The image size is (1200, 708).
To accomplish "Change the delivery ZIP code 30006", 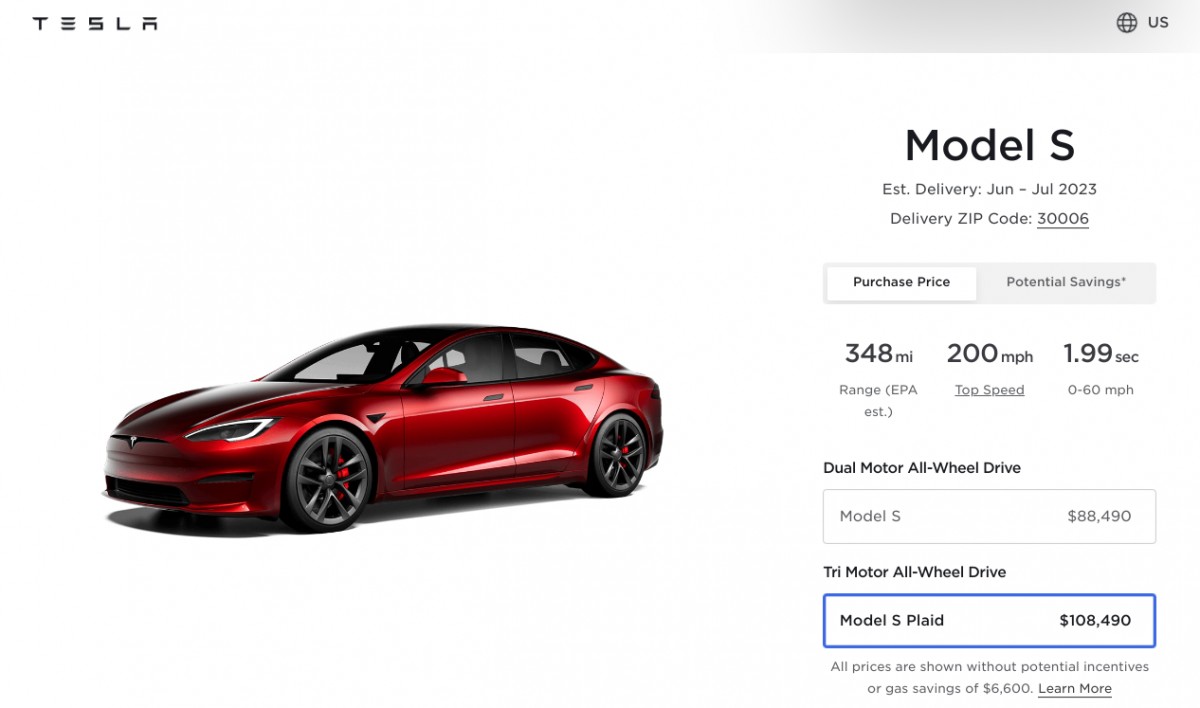I will [1062, 218].
